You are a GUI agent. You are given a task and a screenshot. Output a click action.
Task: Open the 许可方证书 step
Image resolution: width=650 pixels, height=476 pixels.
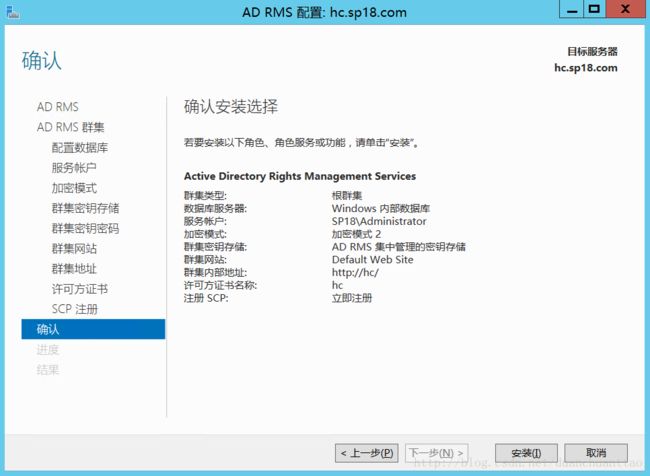(80, 289)
